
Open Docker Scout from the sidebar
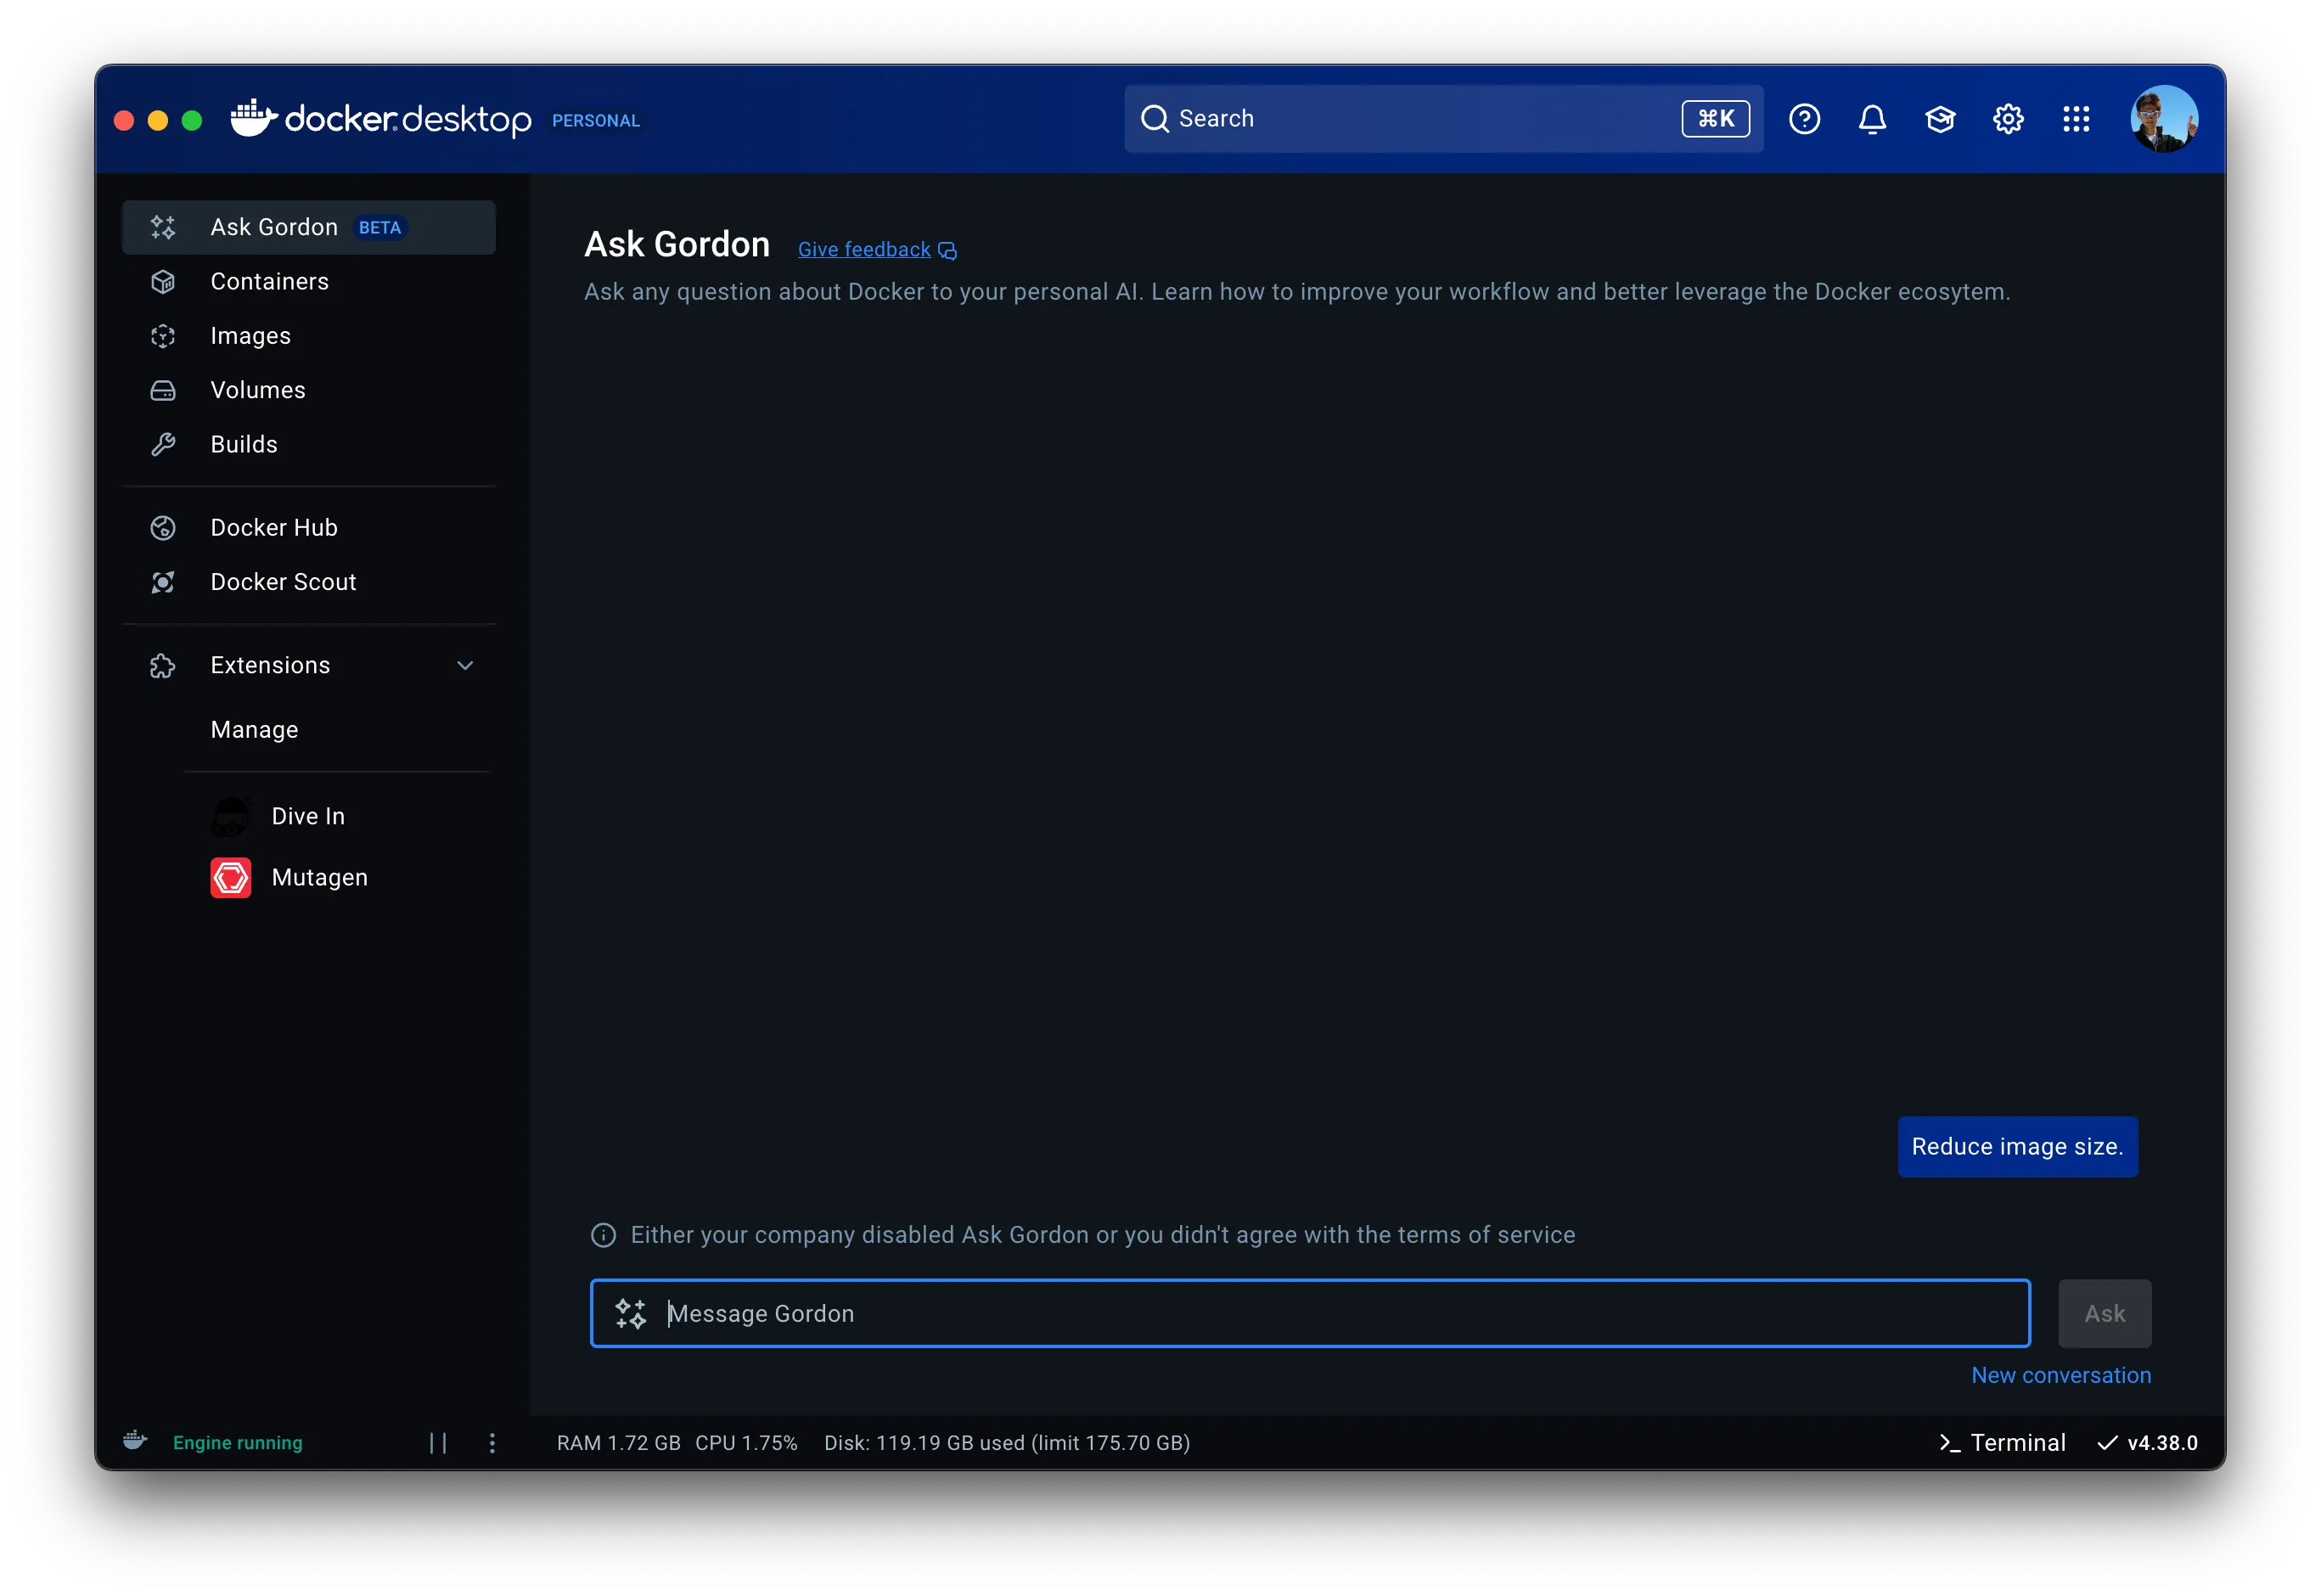[x=283, y=582]
